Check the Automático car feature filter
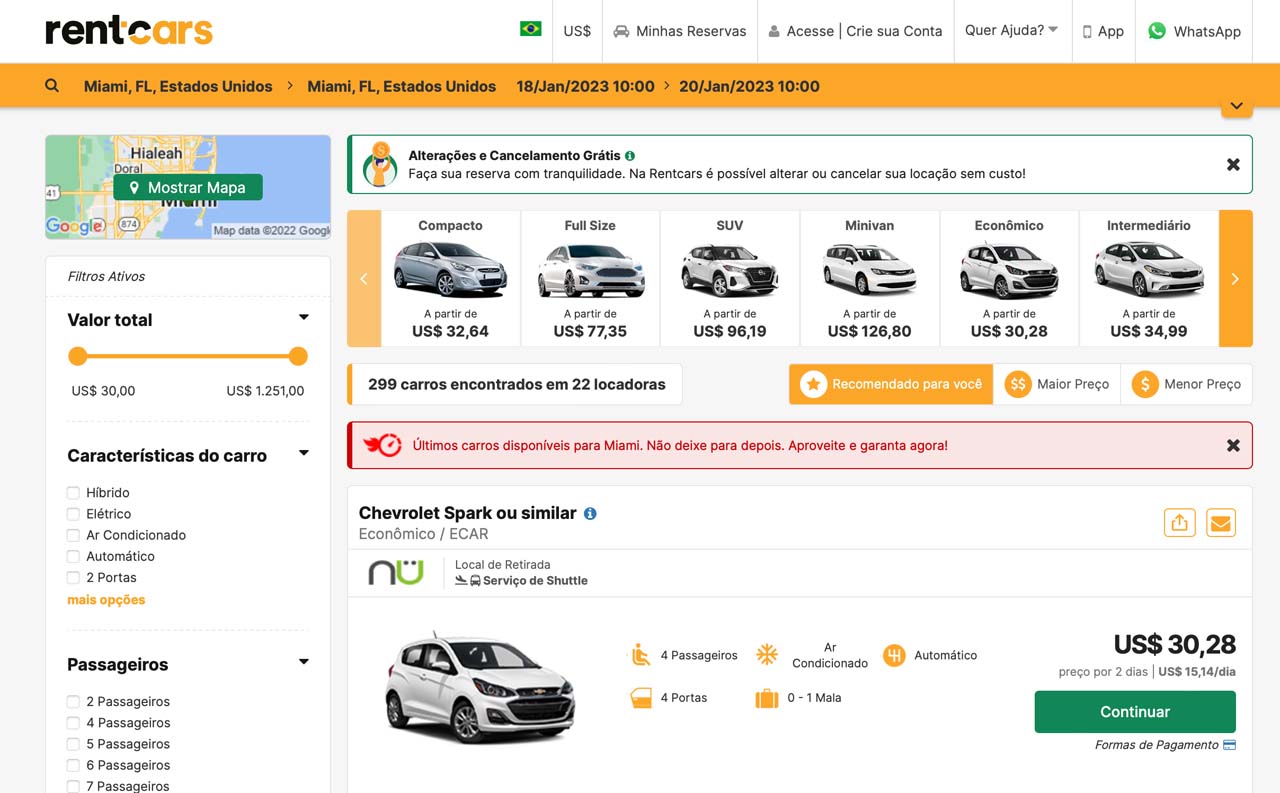Screen dimensions: 1280x793 pos(73,556)
